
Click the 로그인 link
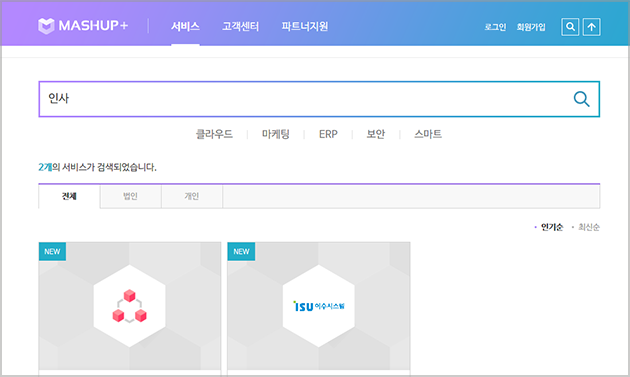[x=495, y=27]
